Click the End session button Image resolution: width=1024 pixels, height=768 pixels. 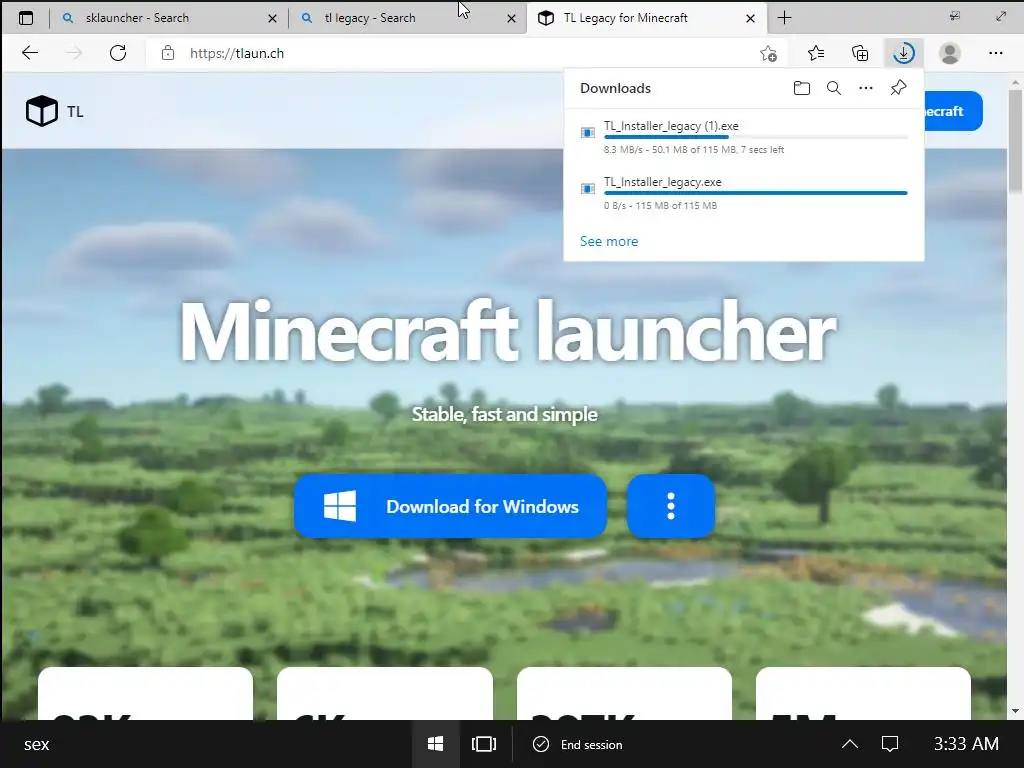tap(578, 744)
